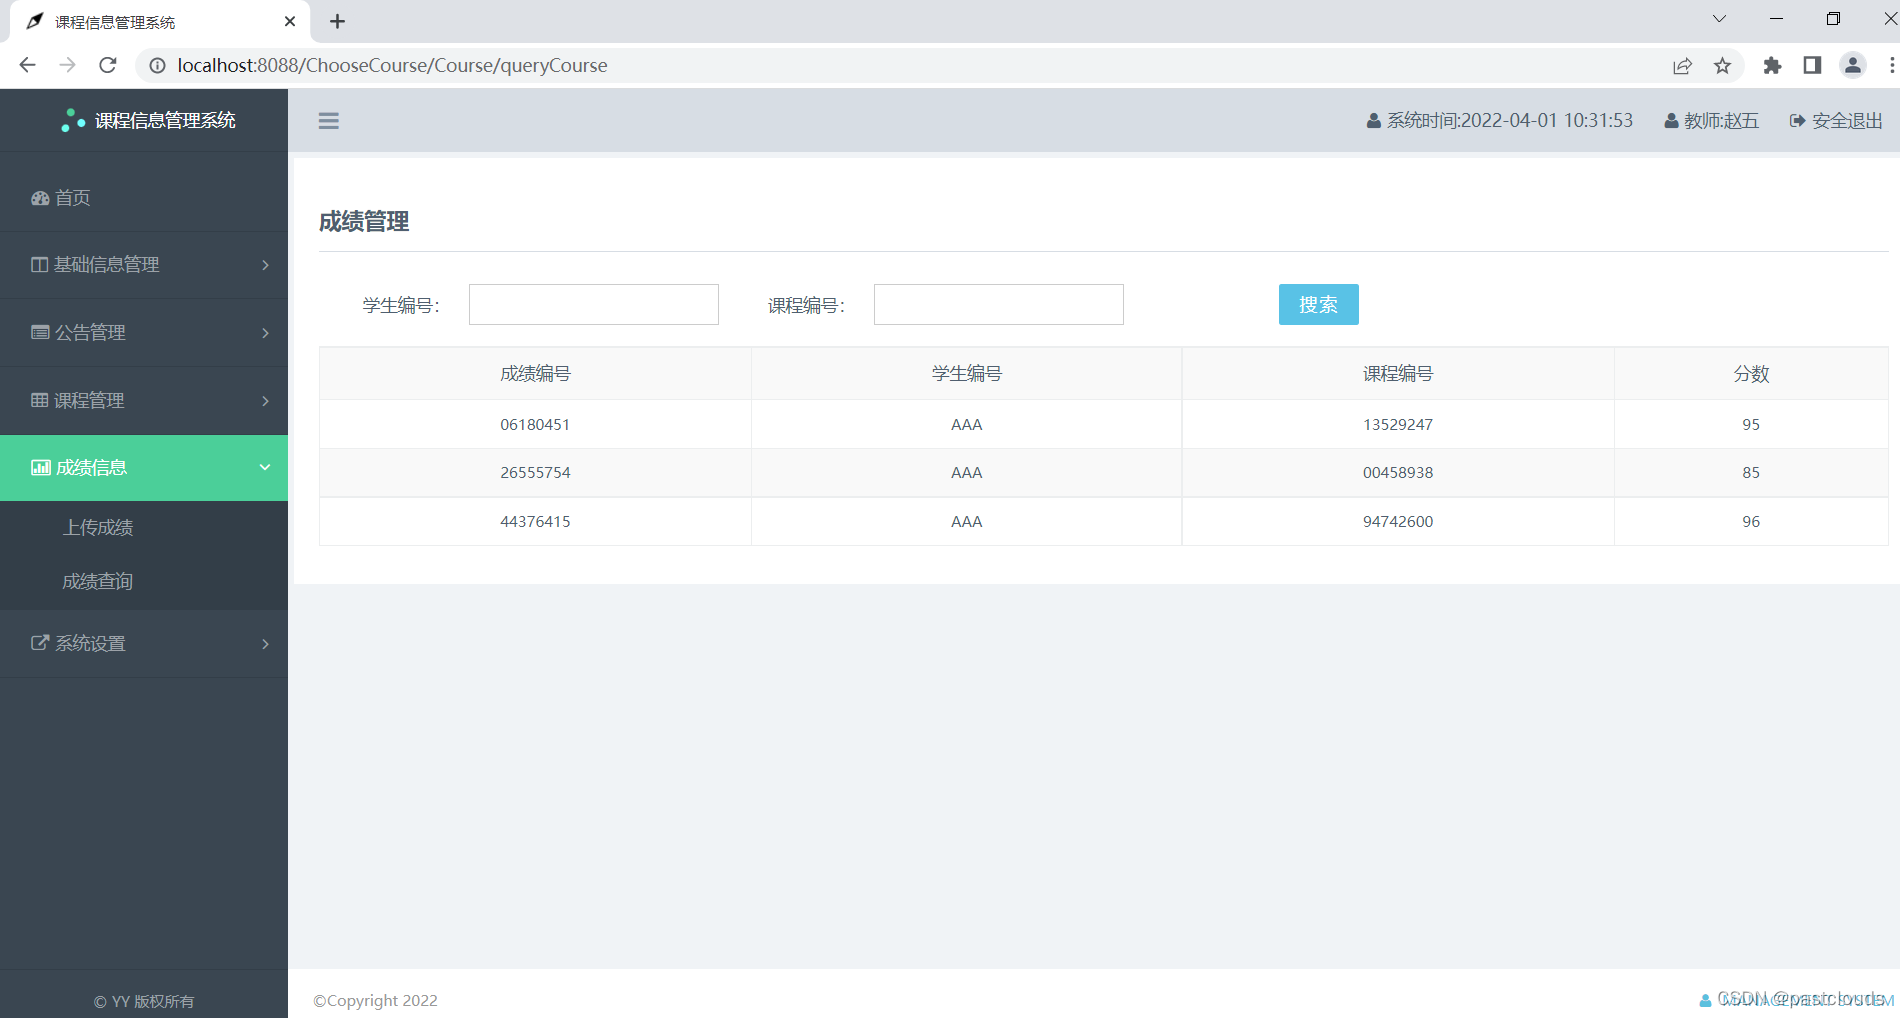1900x1018 pixels.
Task: Select the 成绩查询 menu item
Action: (x=97, y=581)
